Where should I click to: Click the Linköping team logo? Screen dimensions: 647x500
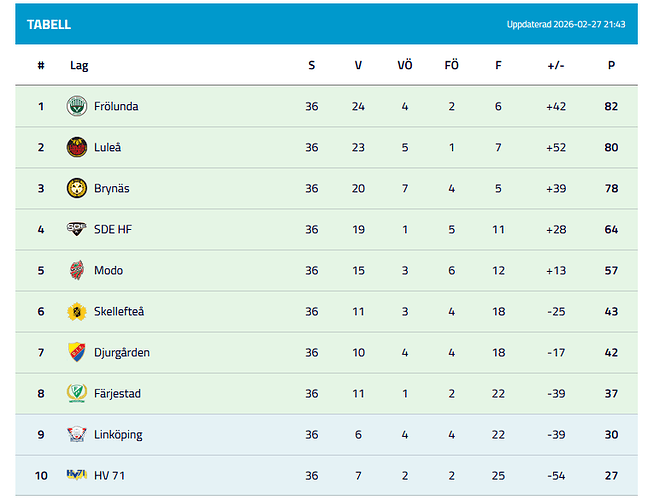[x=77, y=434]
